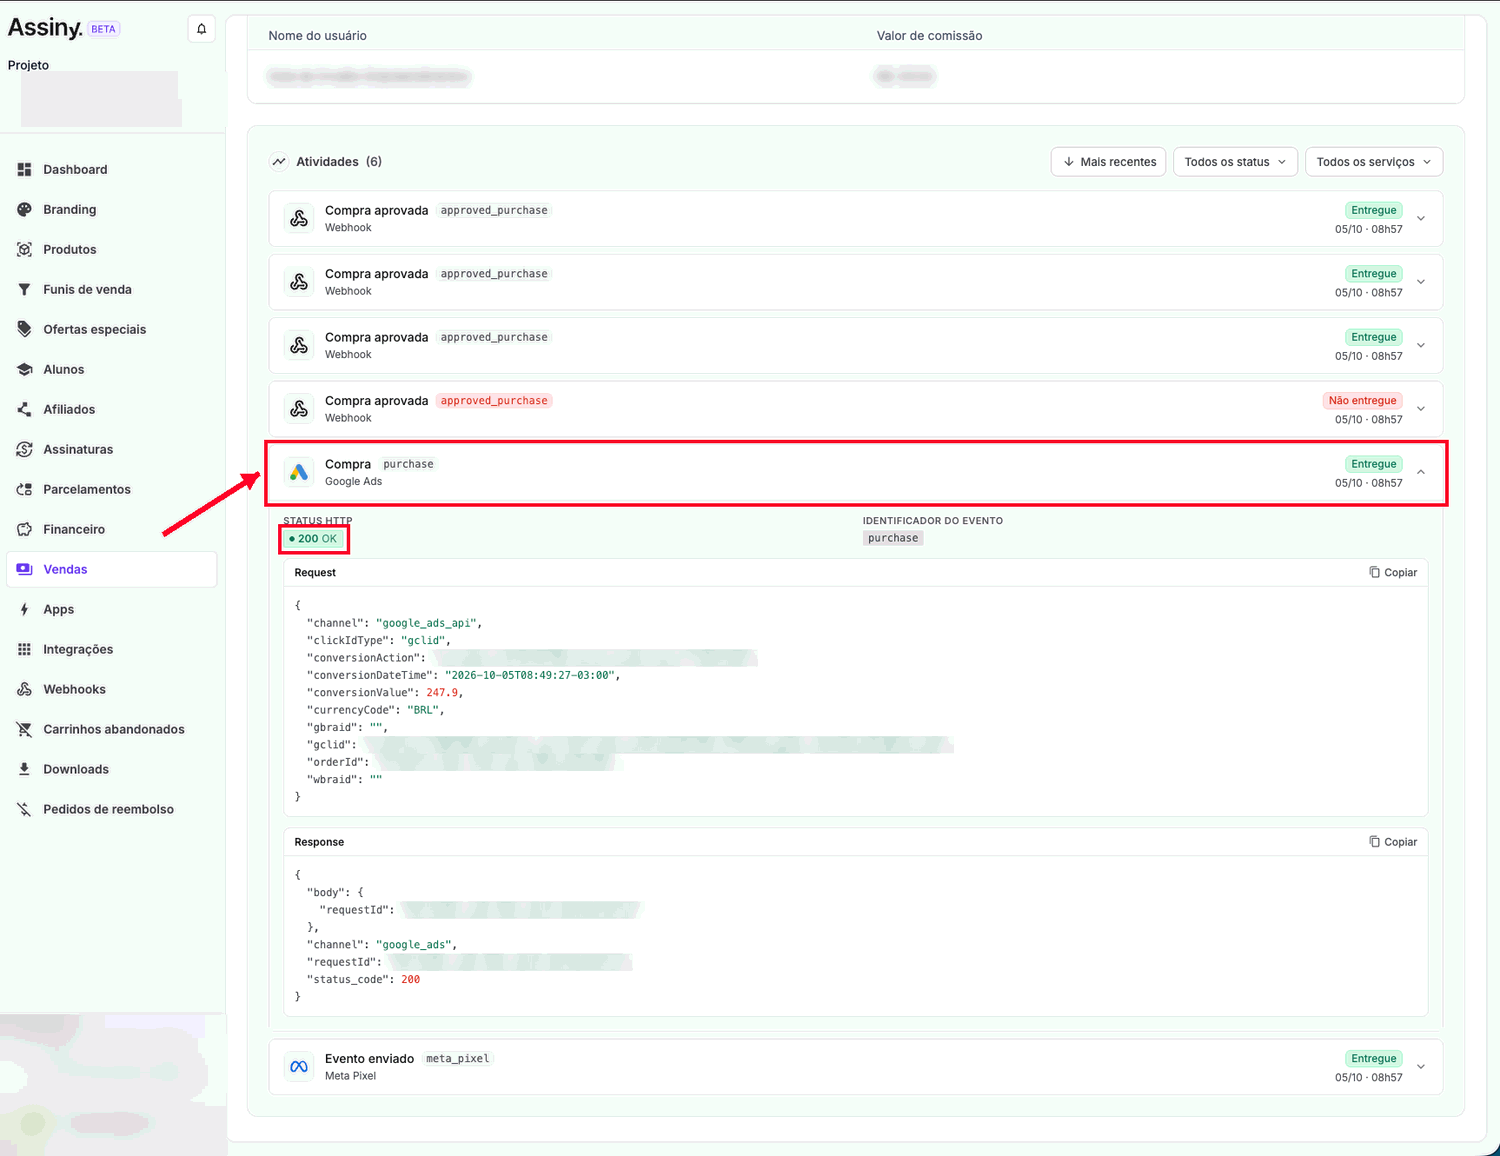Click the Funis de venda funnel icon
1500x1156 pixels.
24,290
